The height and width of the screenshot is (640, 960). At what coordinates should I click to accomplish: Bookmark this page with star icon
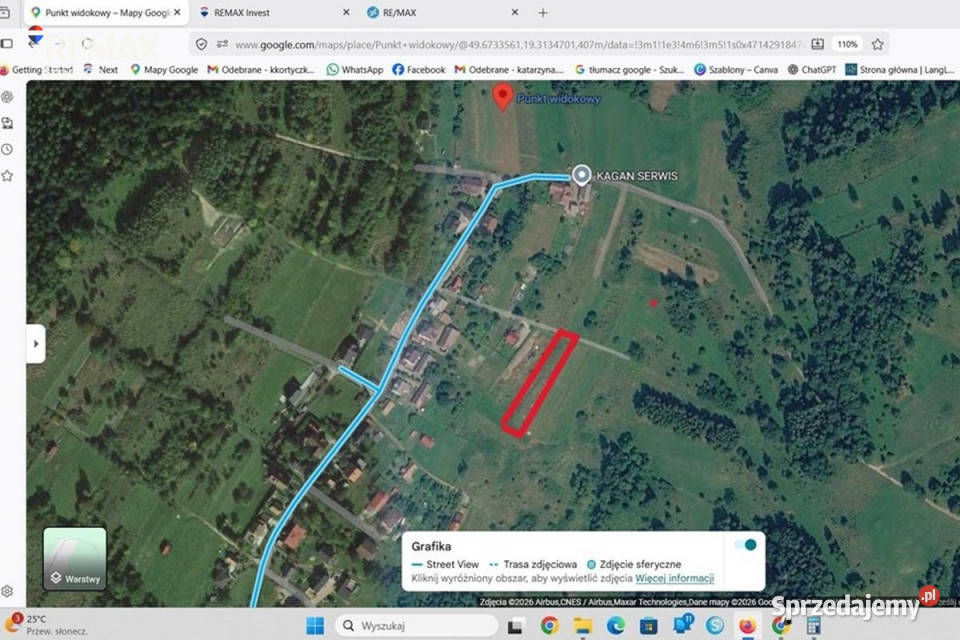tap(877, 44)
